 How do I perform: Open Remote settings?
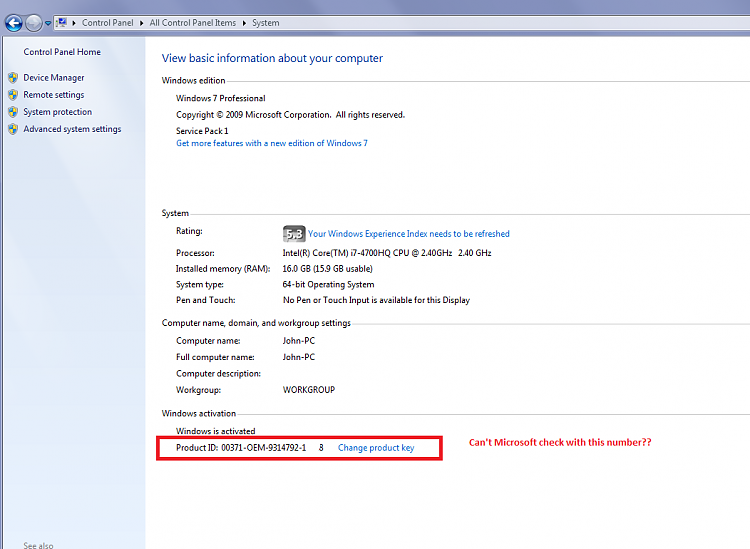coord(54,95)
